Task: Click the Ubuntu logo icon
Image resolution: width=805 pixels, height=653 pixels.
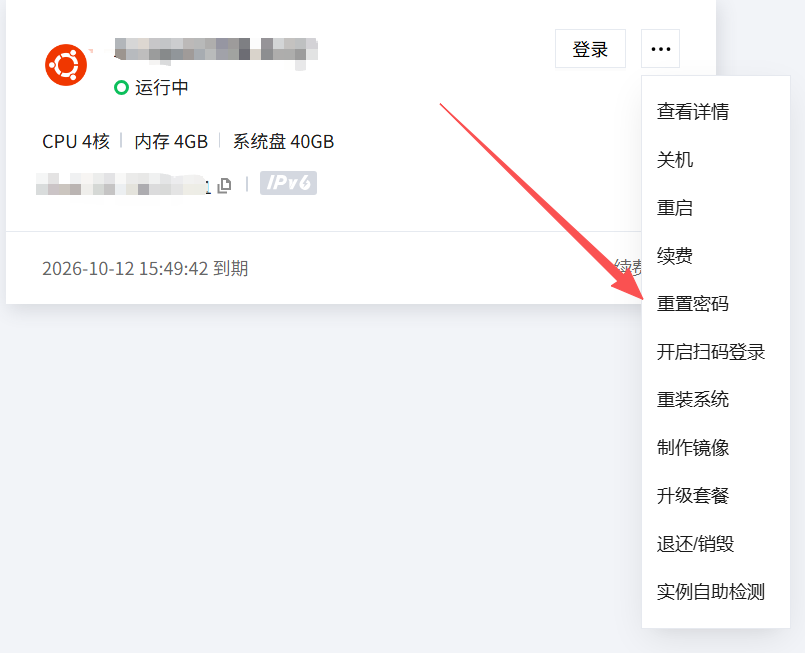Action: (66, 65)
